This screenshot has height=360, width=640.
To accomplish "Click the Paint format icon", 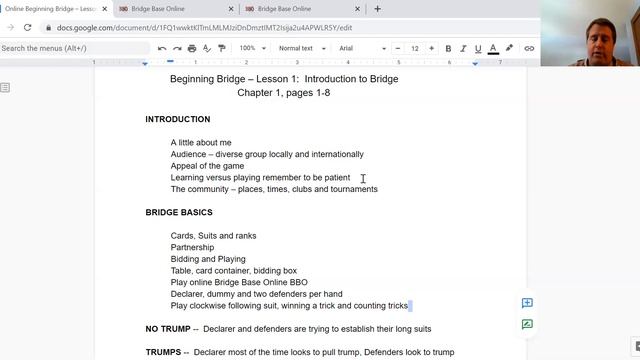I will pos(222,49).
